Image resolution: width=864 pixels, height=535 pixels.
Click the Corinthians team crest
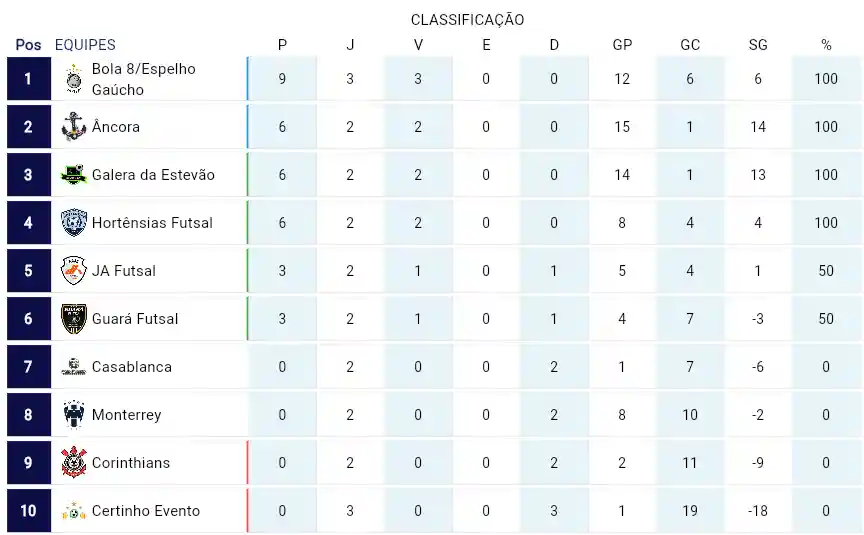[73, 462]
